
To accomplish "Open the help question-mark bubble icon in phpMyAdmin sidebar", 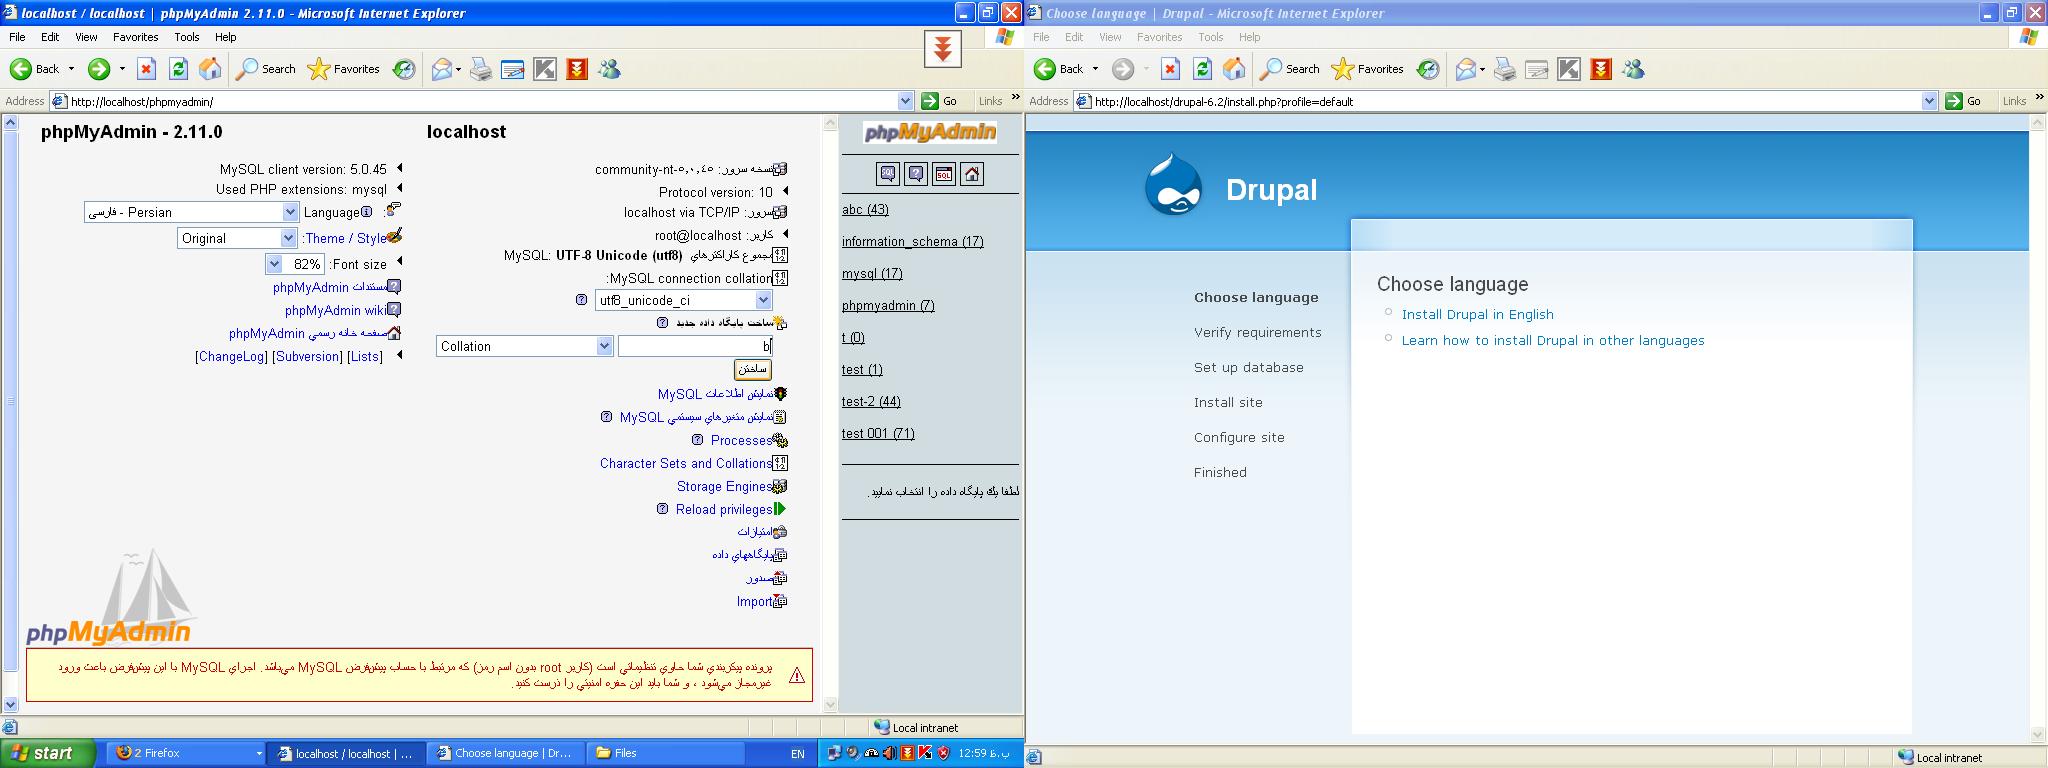I will tap(916, 174).
